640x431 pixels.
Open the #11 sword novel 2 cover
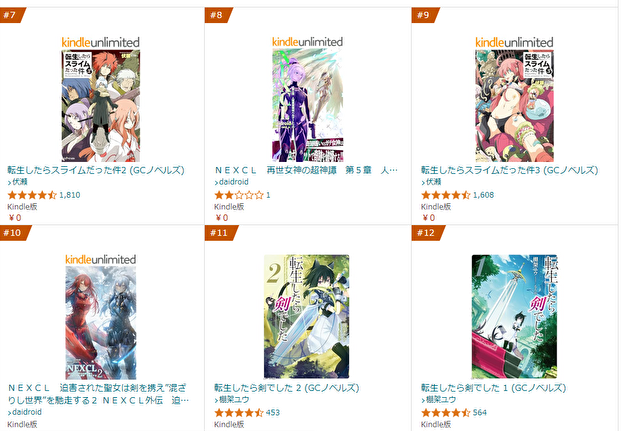(307, 316)
